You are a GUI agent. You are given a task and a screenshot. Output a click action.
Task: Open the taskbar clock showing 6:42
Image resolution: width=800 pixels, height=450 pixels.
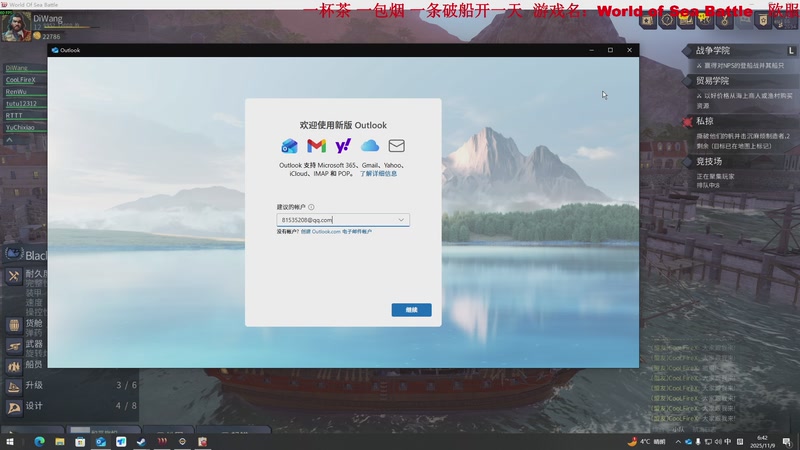coord(762,442)
